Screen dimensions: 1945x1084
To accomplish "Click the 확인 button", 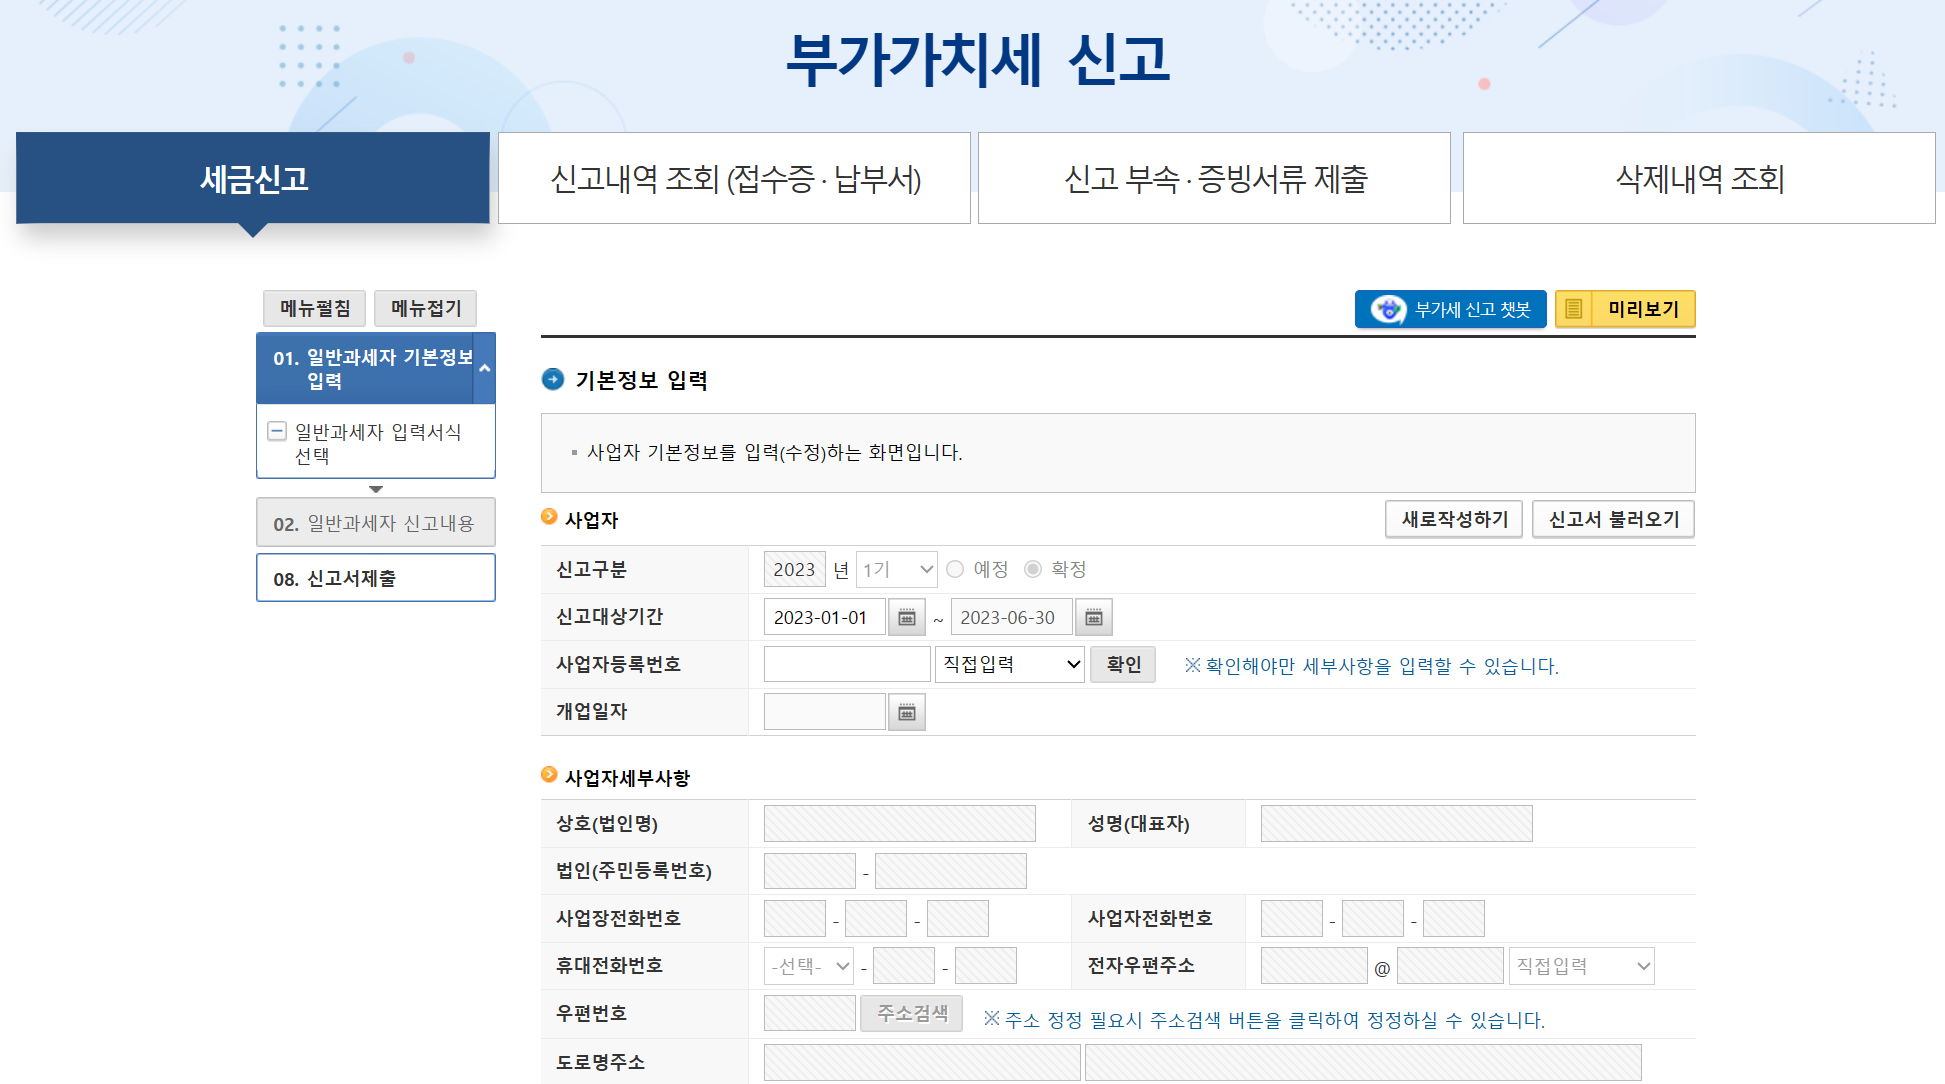I will coord(1123,664).
